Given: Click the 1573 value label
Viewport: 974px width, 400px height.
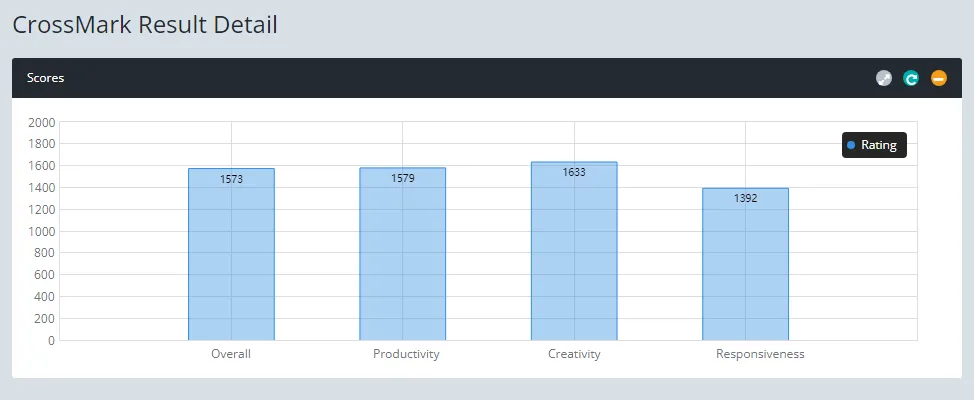Looking at the screenshot, I should [231, 179].
